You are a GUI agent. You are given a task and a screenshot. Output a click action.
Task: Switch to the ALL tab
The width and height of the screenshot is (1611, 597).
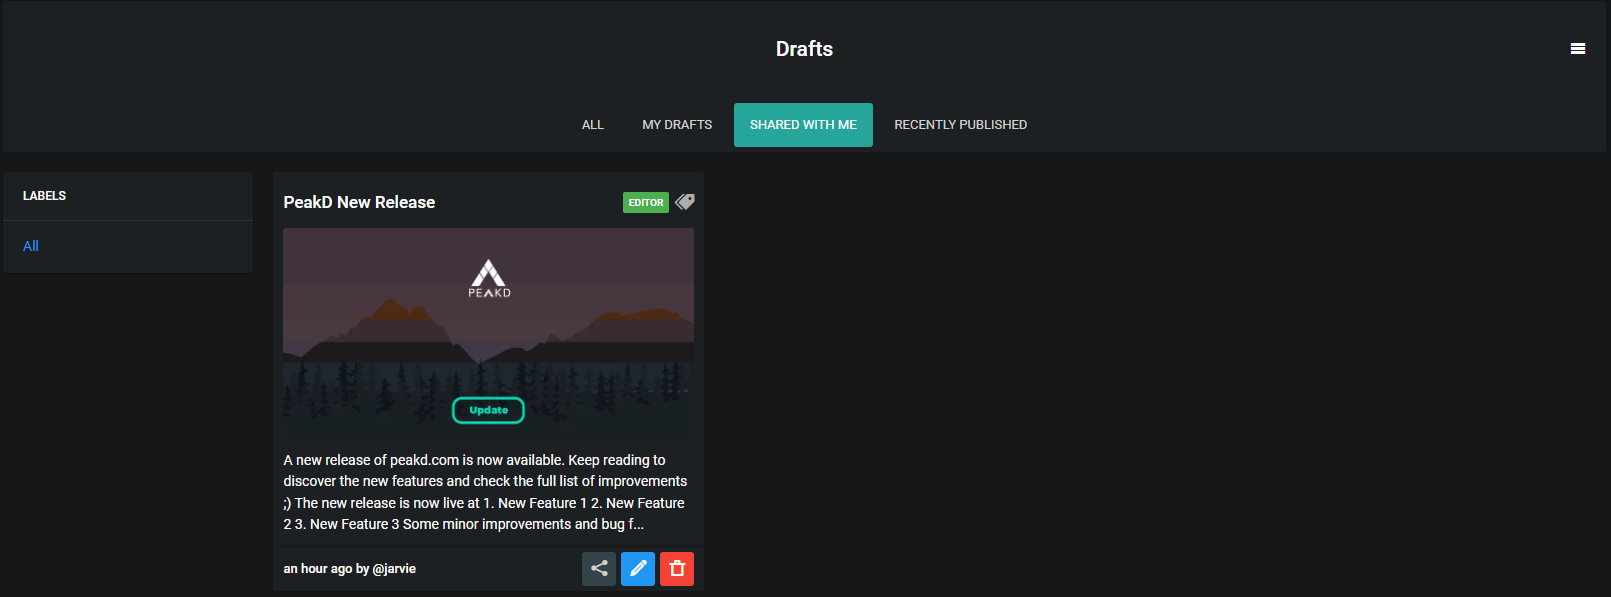click(x=593, y=125)
